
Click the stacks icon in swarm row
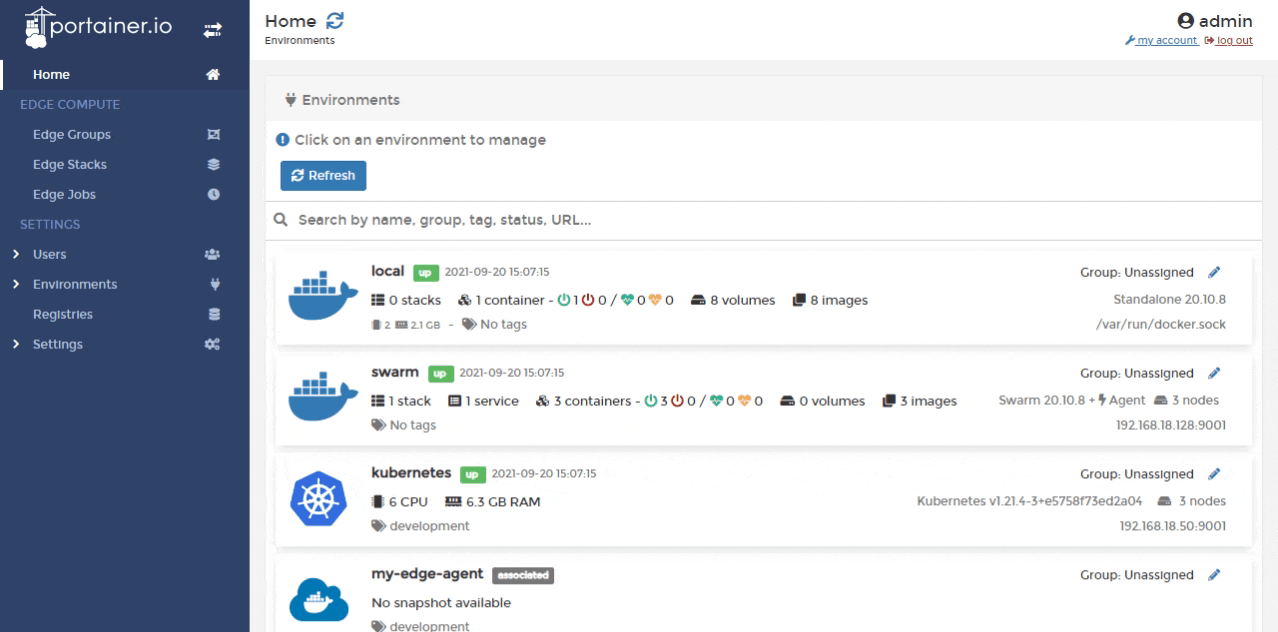pyautogui.click(x=378, y=401)
